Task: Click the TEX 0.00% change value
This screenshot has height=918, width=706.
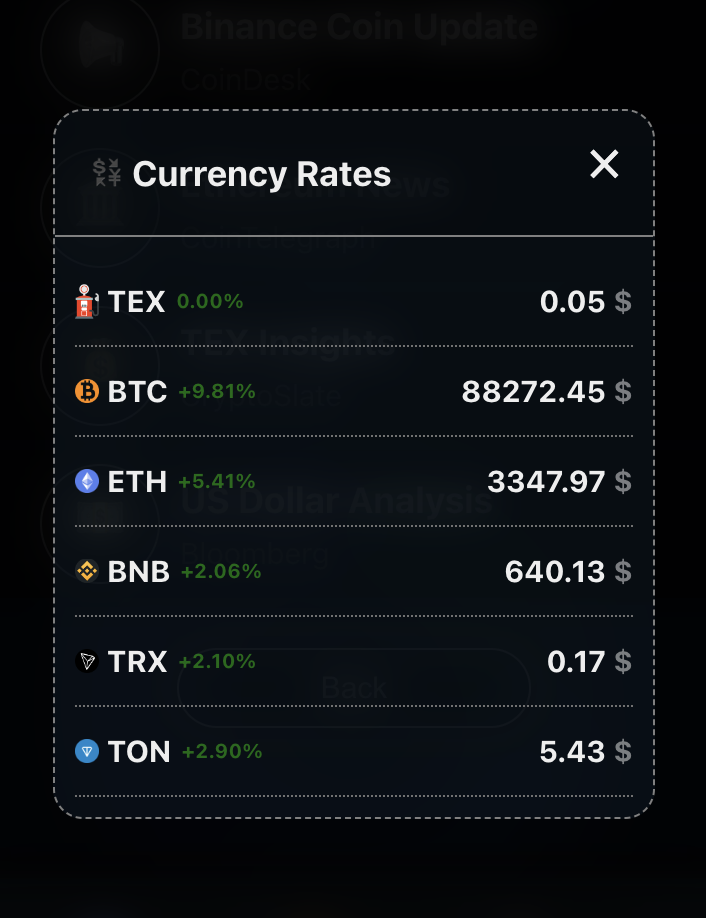Action: (x=210, y=301)
